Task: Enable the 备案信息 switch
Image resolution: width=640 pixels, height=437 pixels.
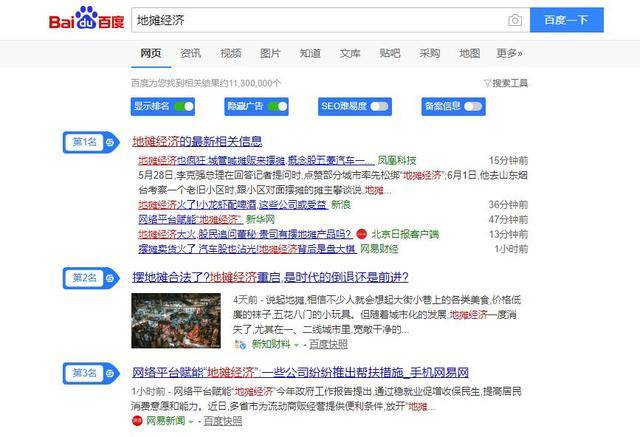Action: coord(472,106)
